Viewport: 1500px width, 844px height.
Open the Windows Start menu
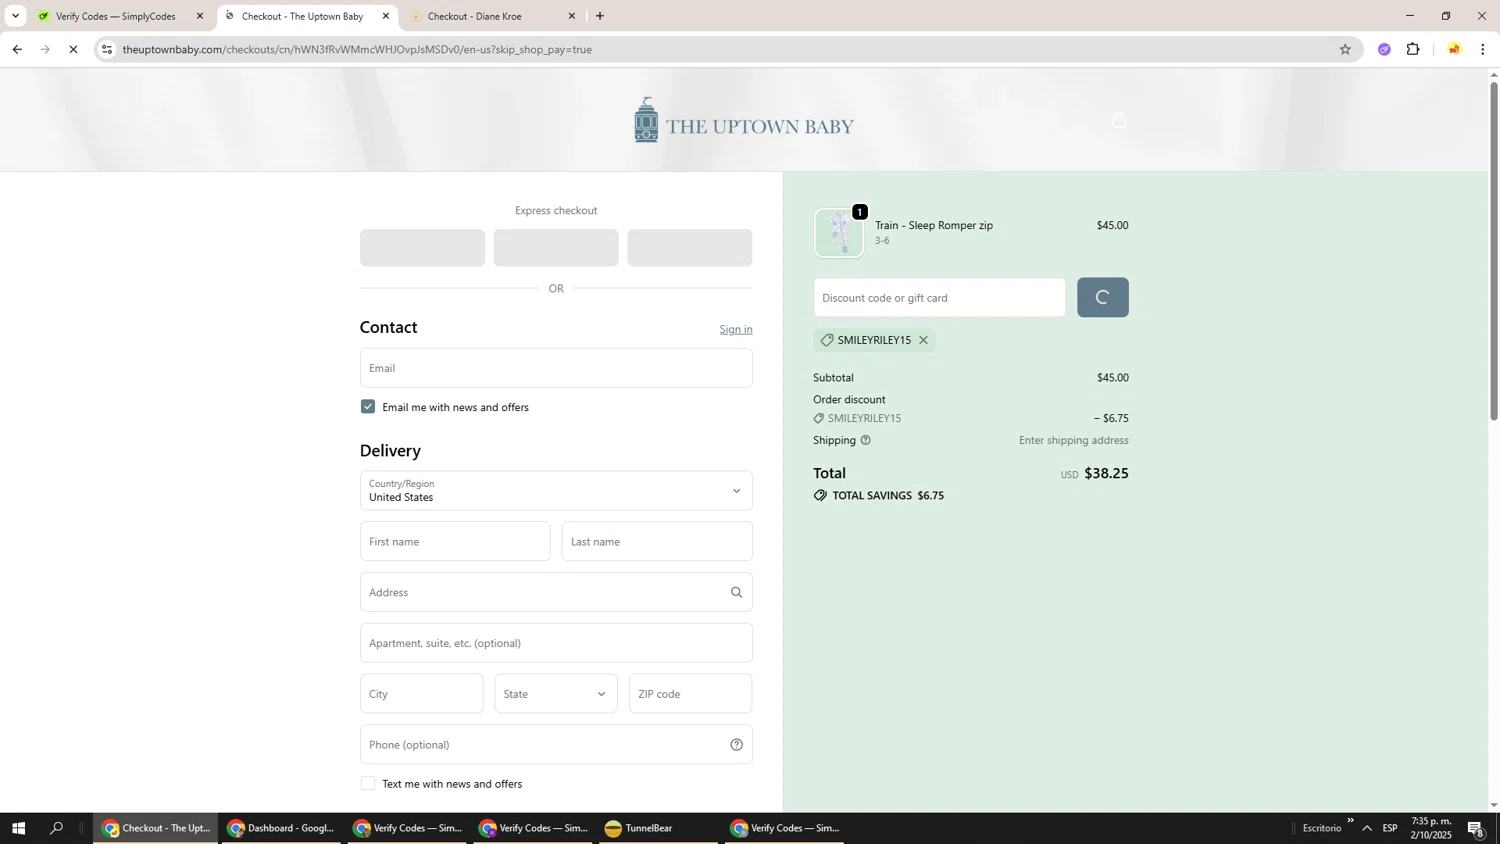click(17, 828)
